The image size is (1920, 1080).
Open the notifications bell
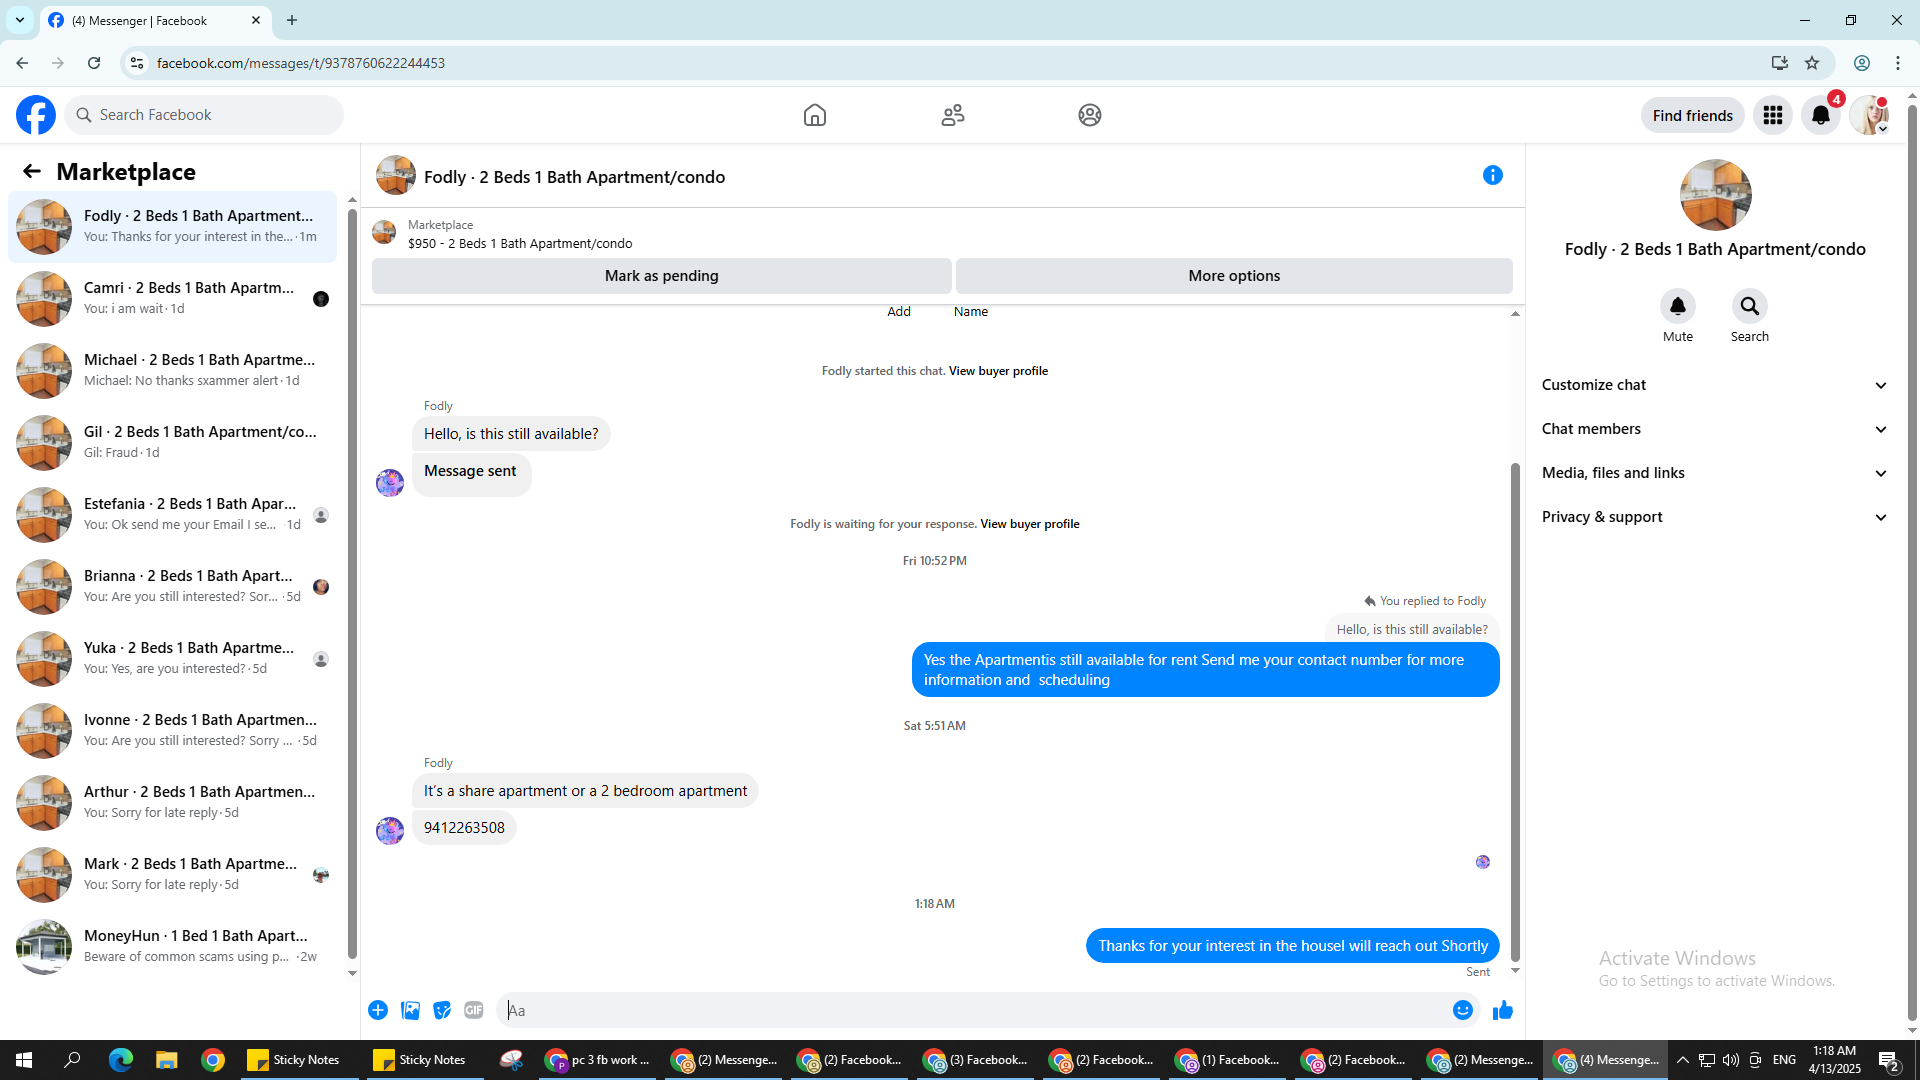click(1821, 115)
